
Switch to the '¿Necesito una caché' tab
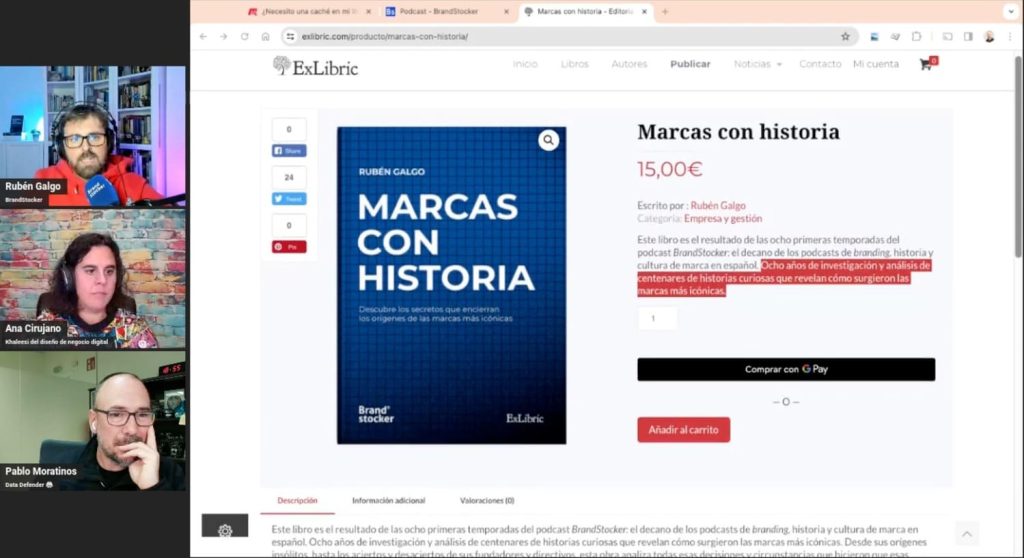[308, 11]
